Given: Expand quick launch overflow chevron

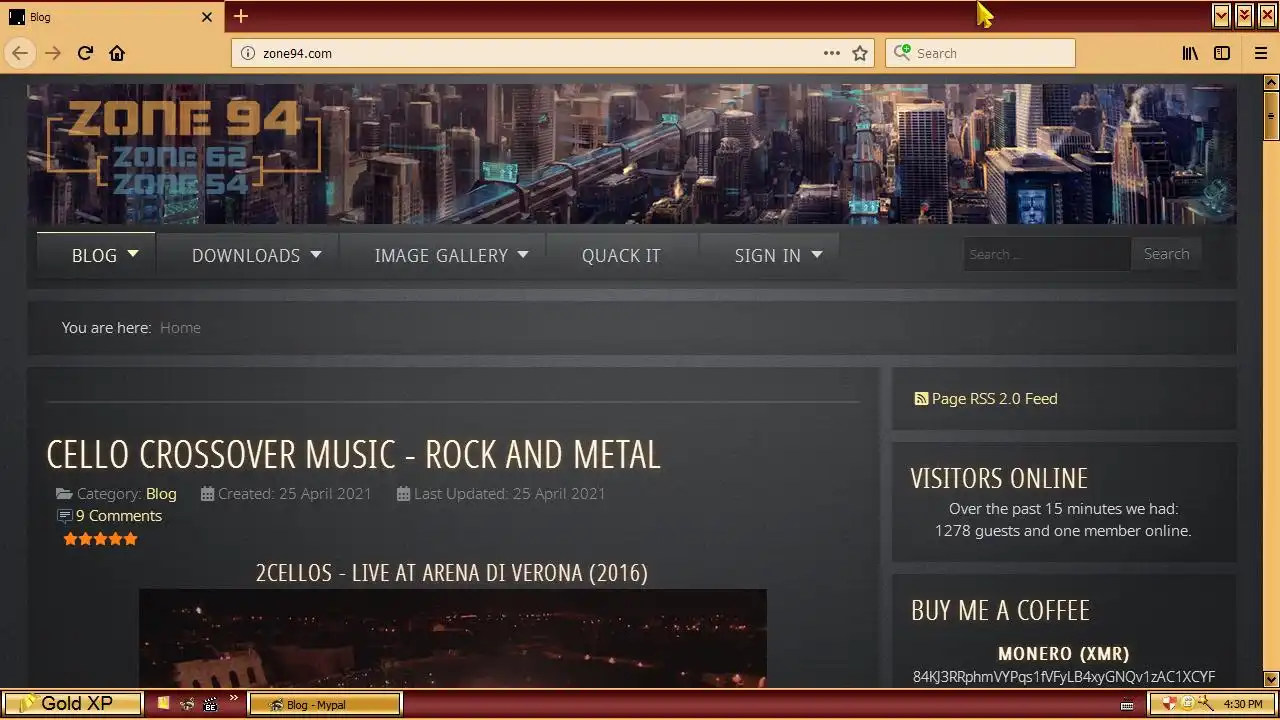Looking at the screenshot, I should click(x=234, y=699).
